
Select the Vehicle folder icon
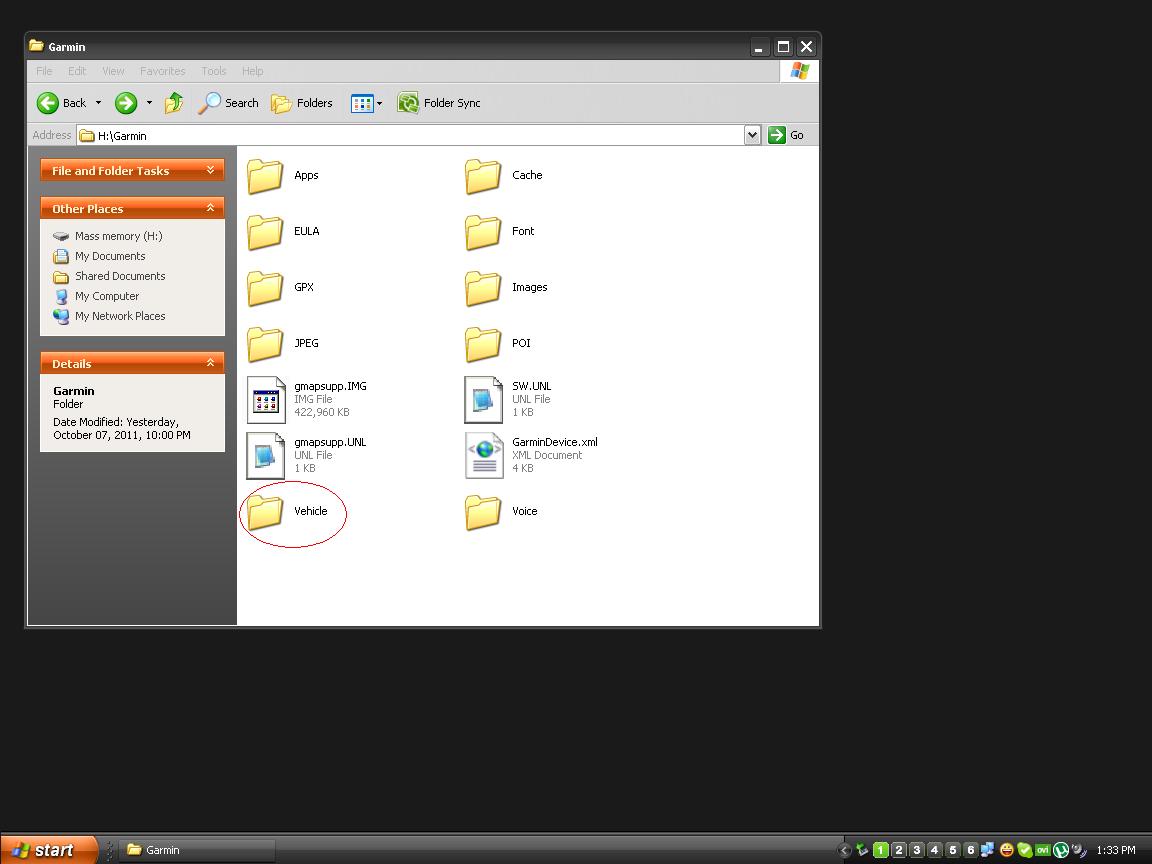pos(264,511)
